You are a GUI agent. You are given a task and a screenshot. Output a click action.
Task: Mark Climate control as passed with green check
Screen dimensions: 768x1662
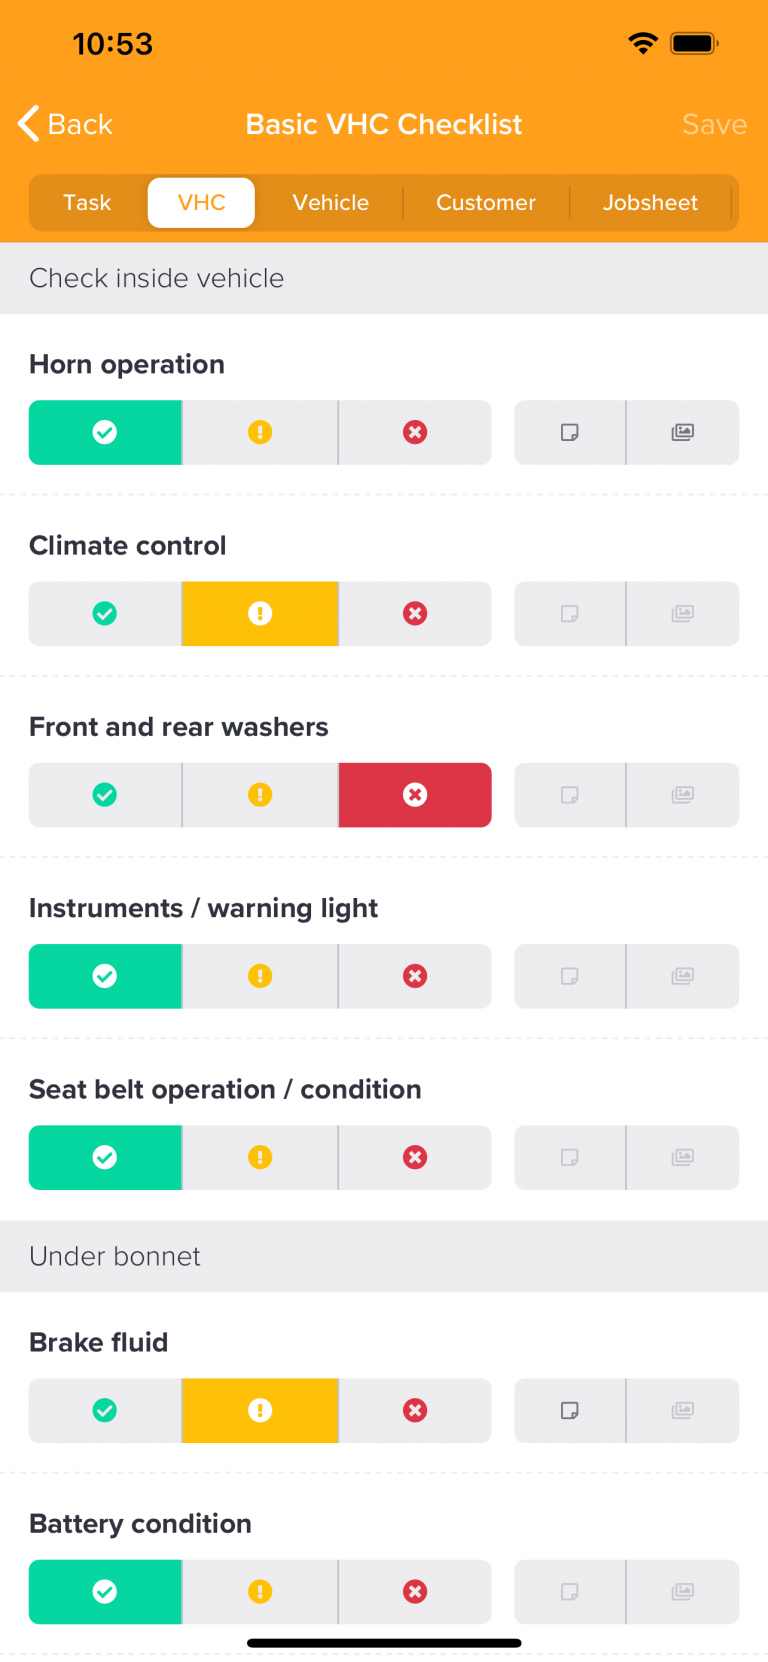click(x=105, y=613)
